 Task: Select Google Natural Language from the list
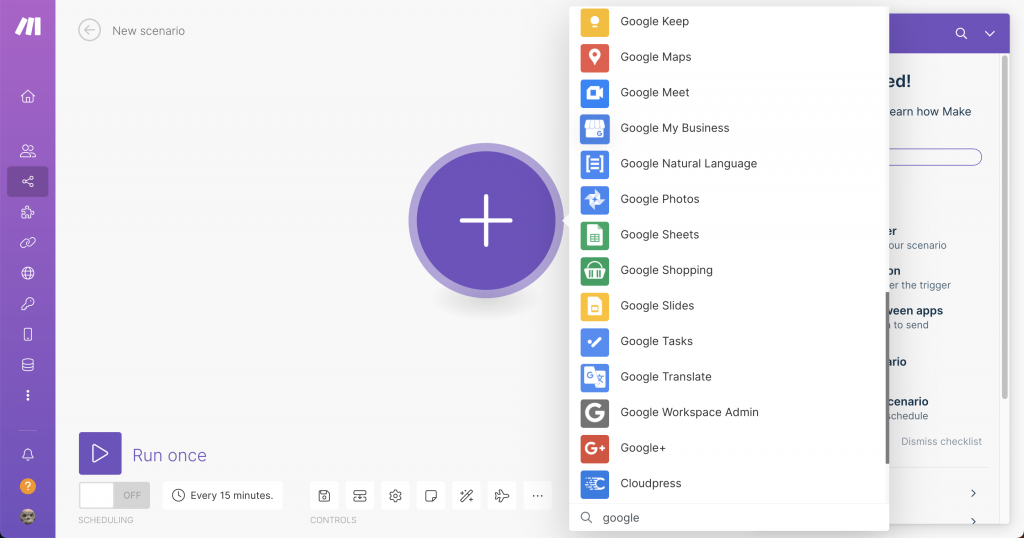tap(728, 164)
